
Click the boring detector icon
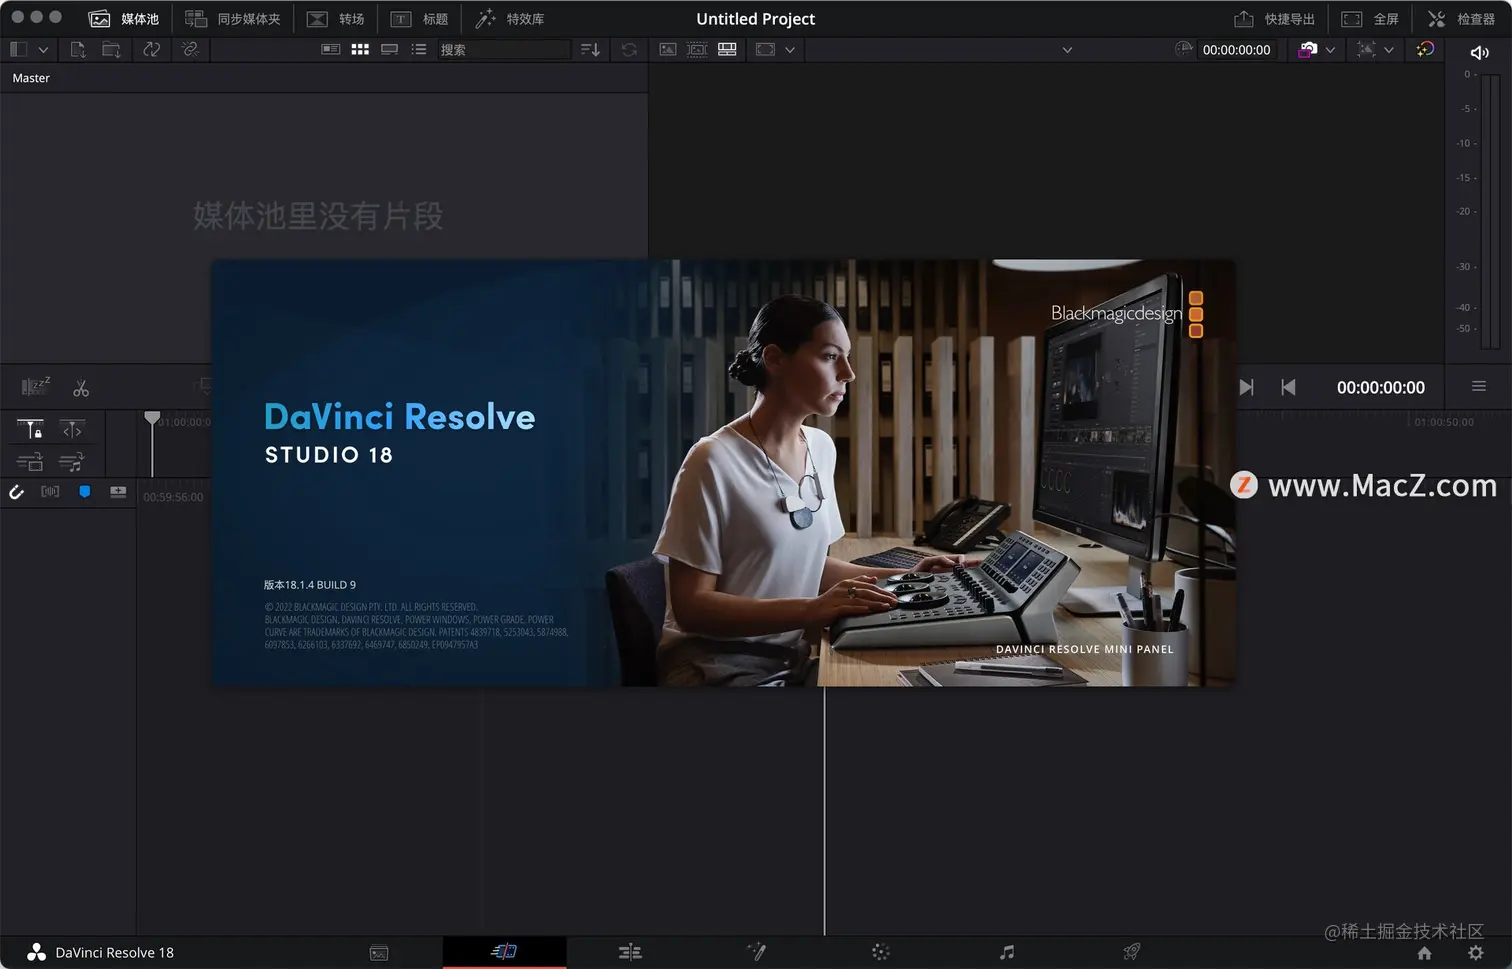click(36, 387)
